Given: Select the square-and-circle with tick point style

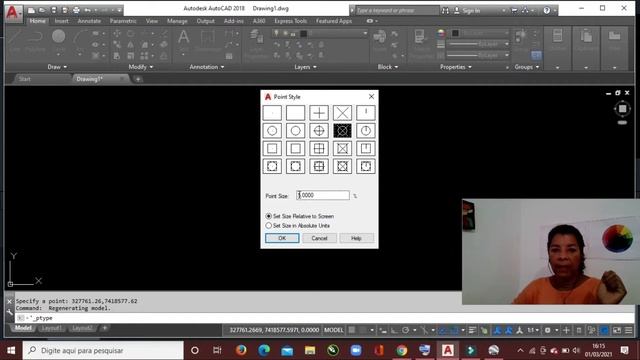Looking at the screenshot, I should pyautogui.click(x=365, y=166).
